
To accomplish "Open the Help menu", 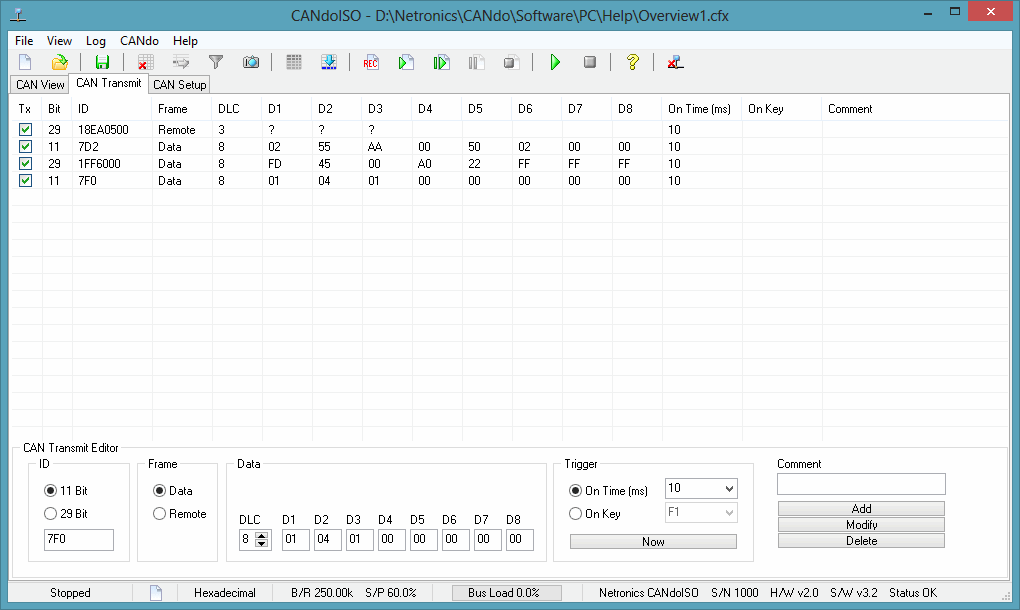I will (x=185, y=40).
